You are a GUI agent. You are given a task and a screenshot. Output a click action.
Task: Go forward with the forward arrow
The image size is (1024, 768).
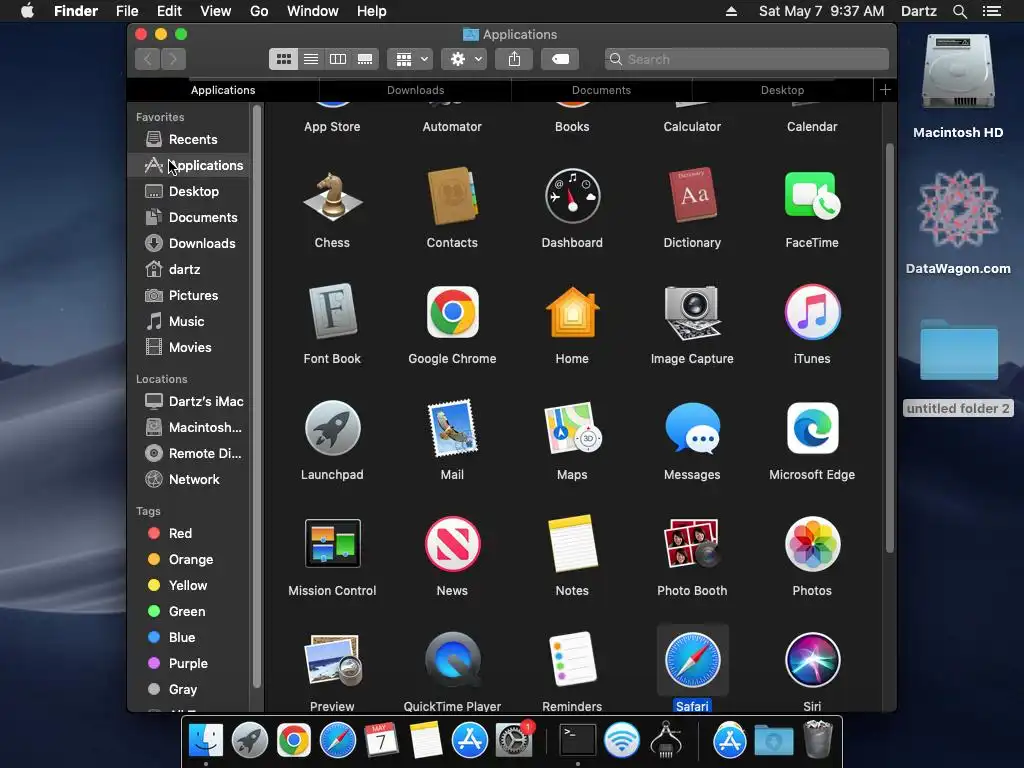pyautogui.click(x=173, y=59)
